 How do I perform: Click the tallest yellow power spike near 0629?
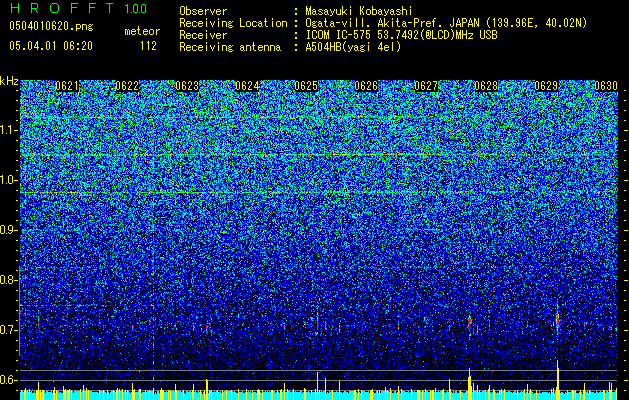(558, 380)
